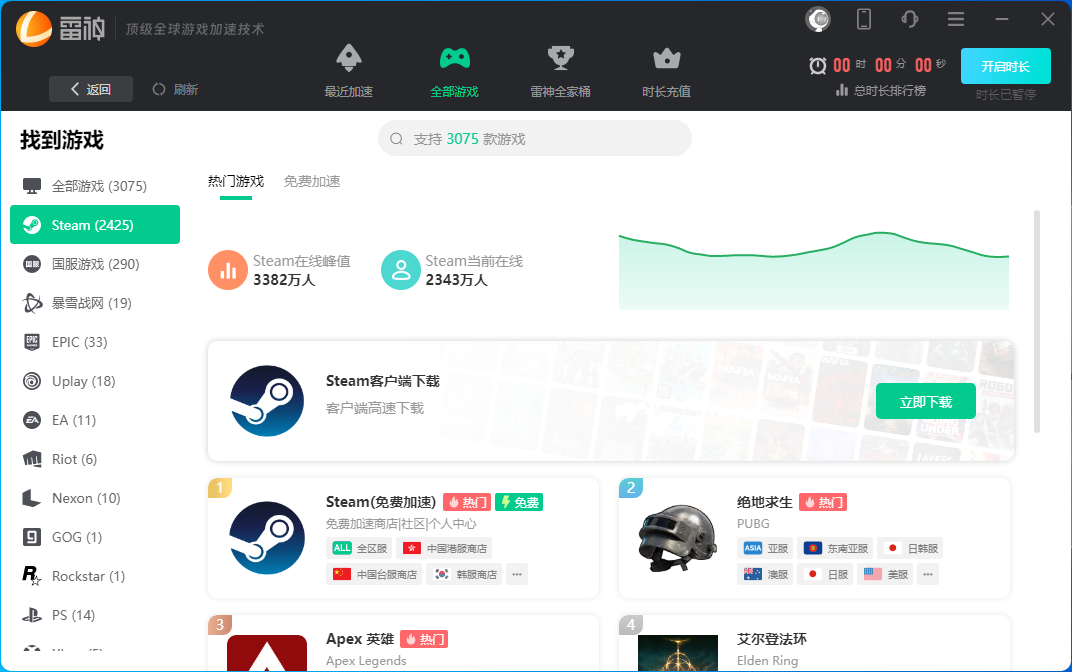Click the crown icon for time recharge
Screen dimensions: 1072x672
667,59
